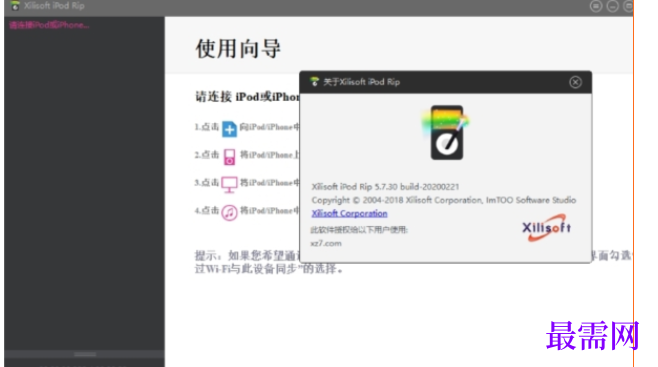This screenshot has width=658, height=367.
Task: Click the sidebar bottom resize handle bar
Action: [x=85, y=354]
